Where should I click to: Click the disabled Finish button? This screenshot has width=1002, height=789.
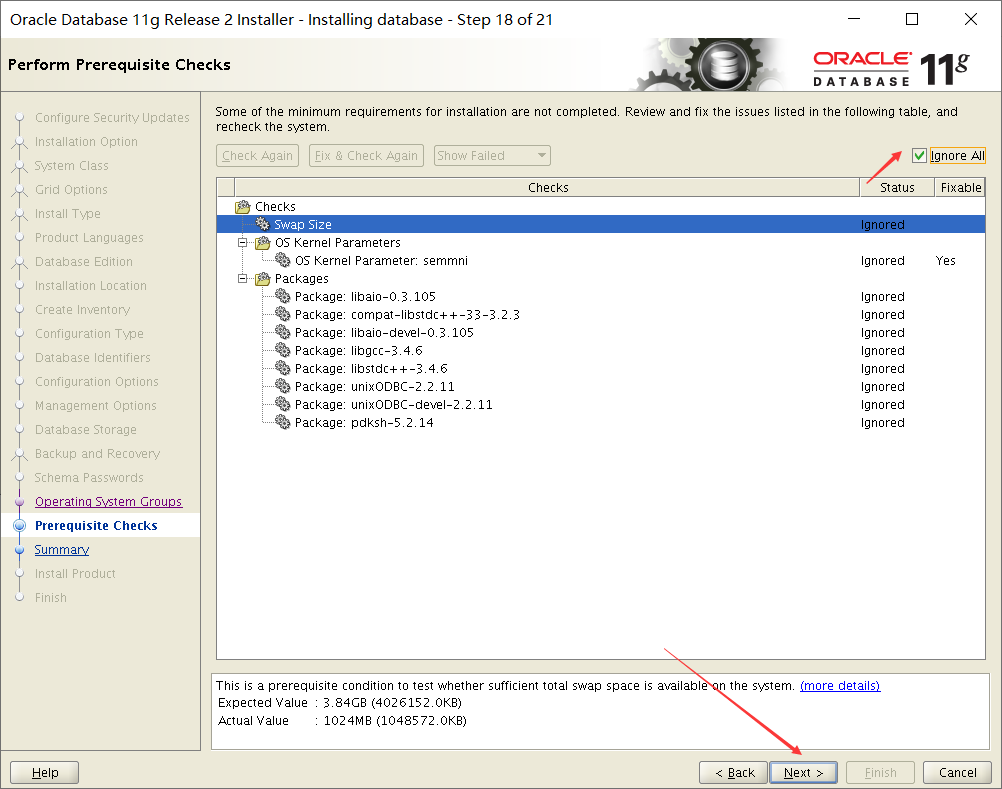point(880,772)
